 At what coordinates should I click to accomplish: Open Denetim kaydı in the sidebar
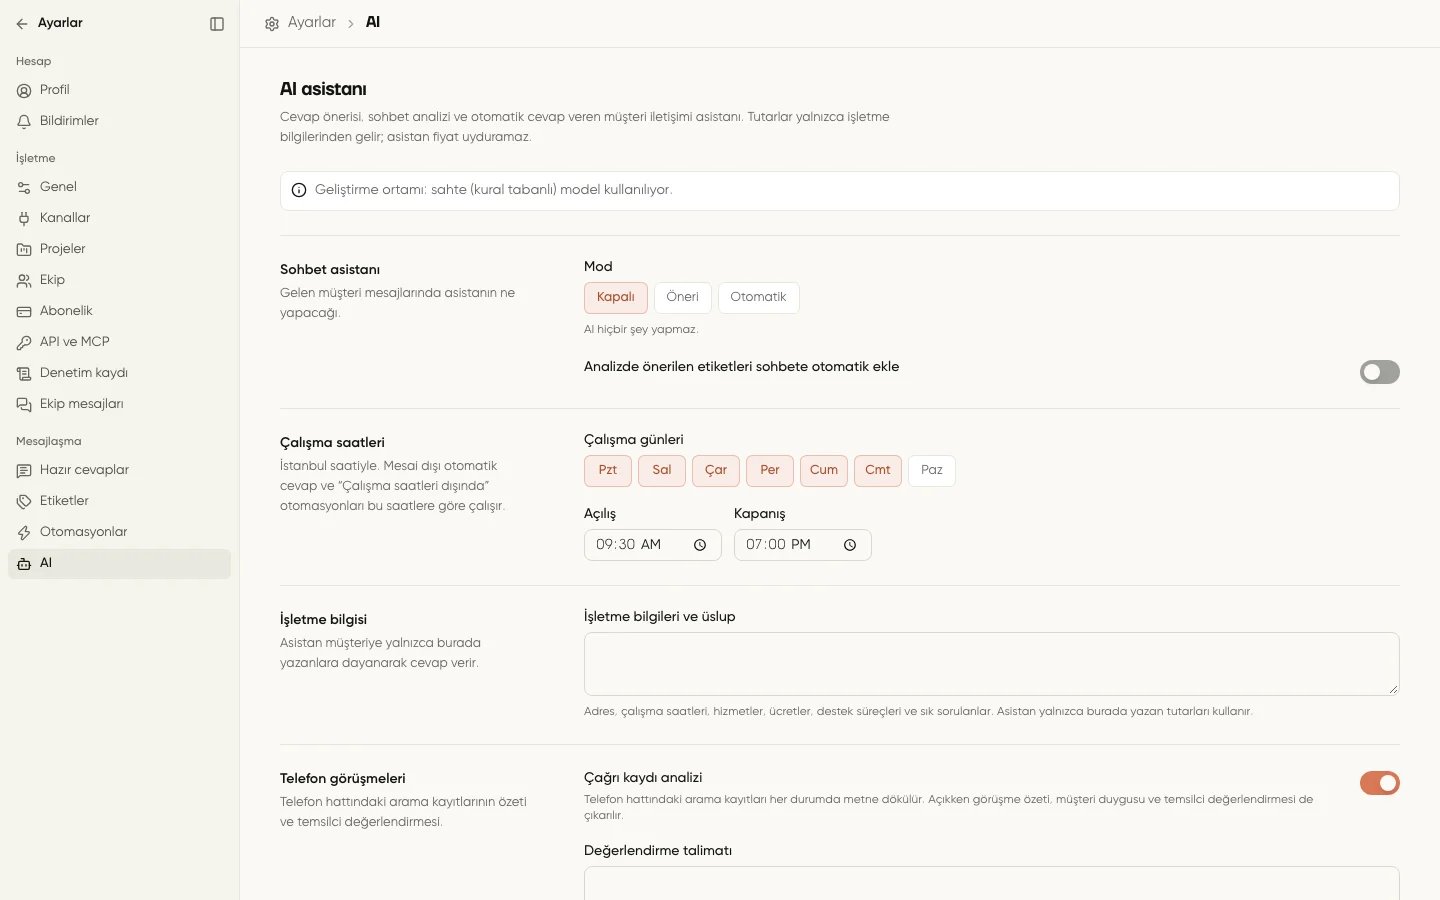click(x=119, y=373)
